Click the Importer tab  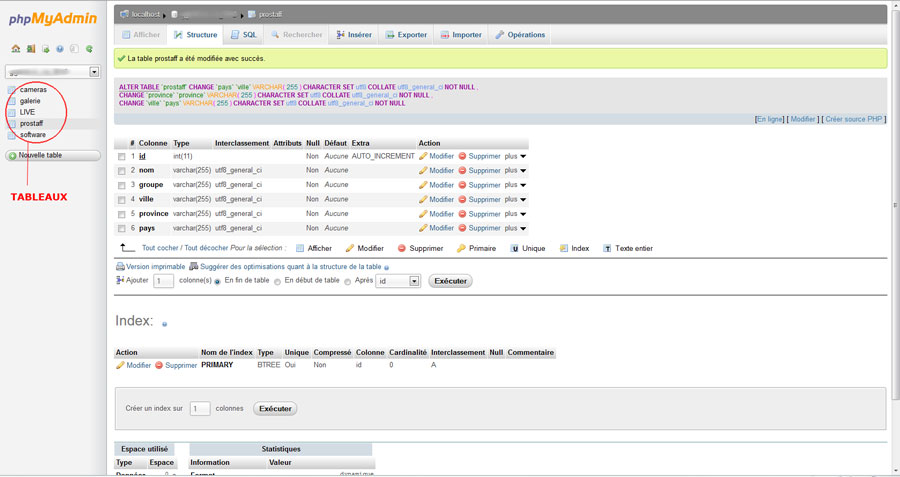[x=461, y=34]
